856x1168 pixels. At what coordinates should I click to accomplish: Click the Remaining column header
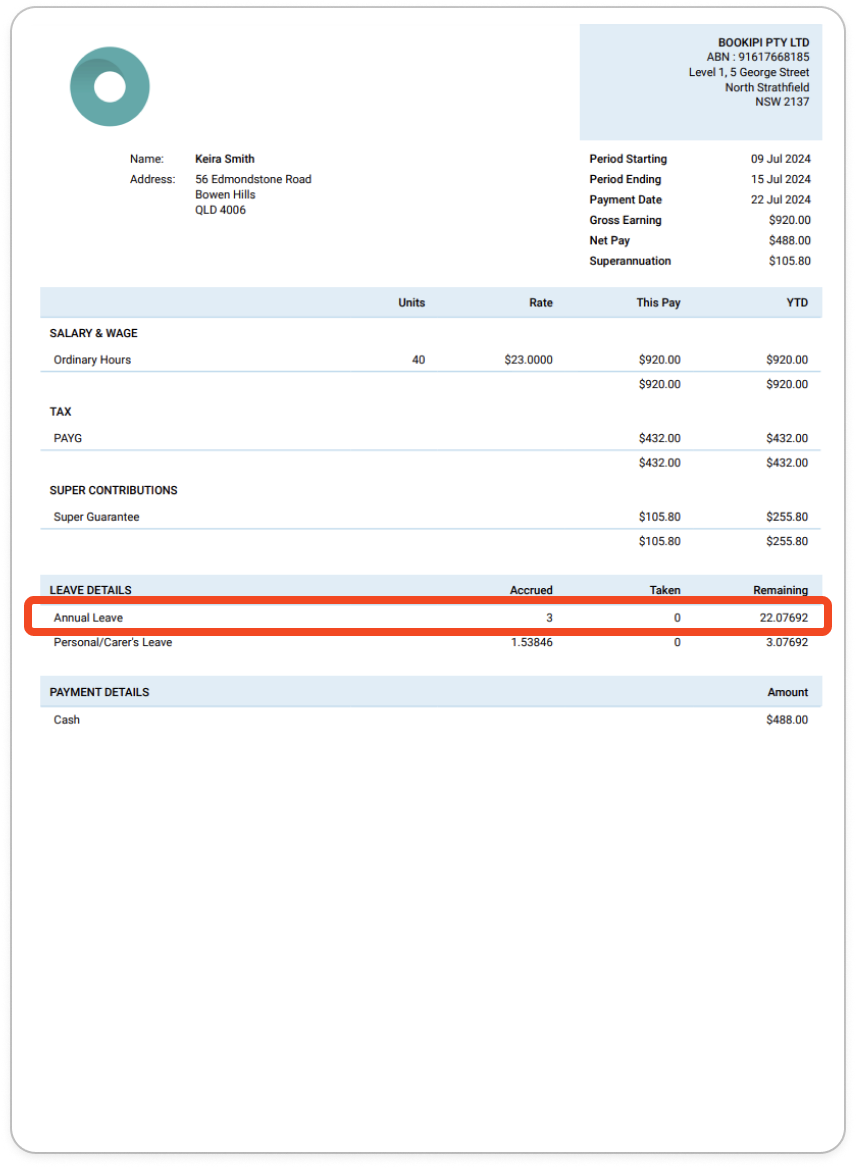pos(780,590)
